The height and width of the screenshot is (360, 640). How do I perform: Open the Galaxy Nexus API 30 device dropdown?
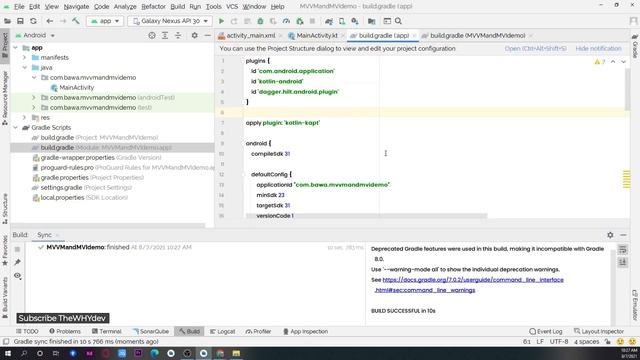[x=170, y=21]
